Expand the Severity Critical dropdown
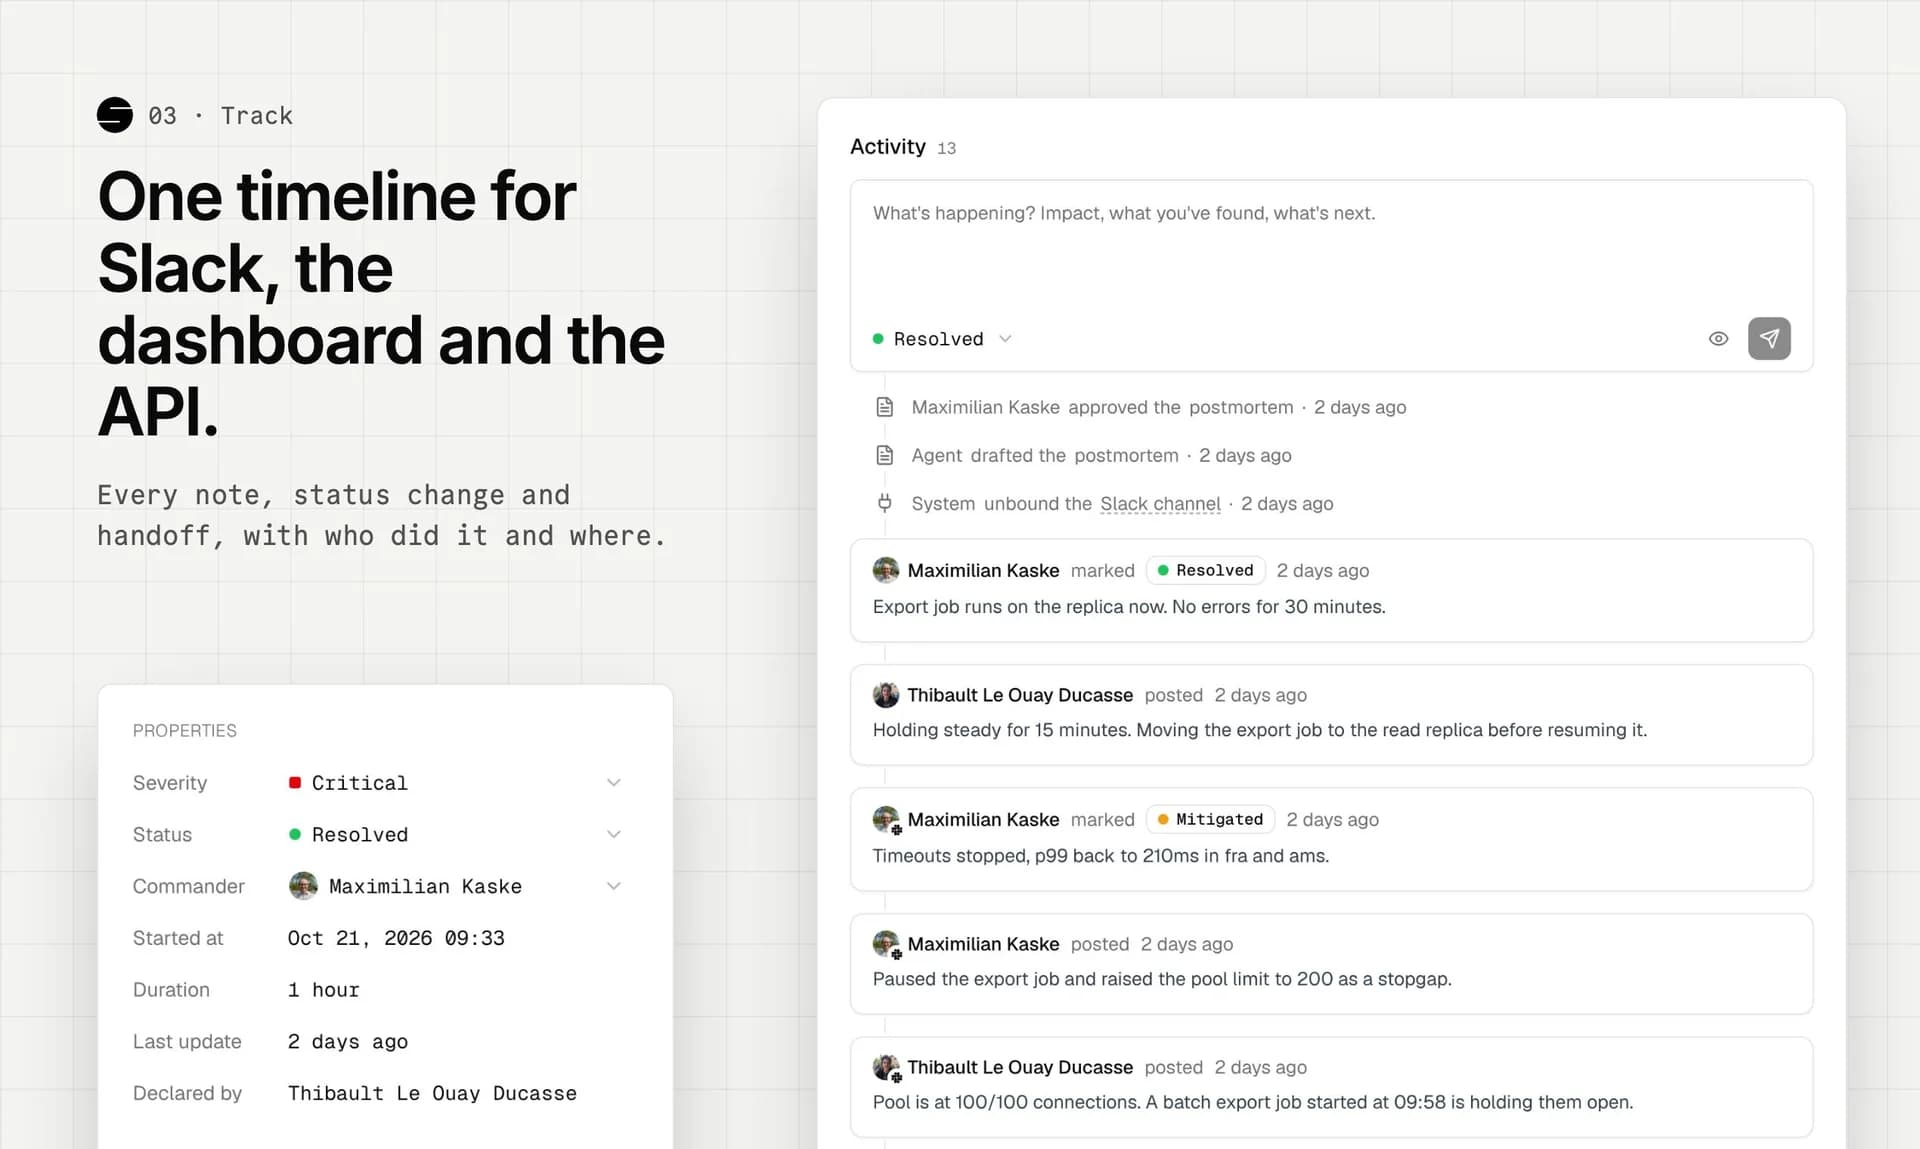 [614, 783]
